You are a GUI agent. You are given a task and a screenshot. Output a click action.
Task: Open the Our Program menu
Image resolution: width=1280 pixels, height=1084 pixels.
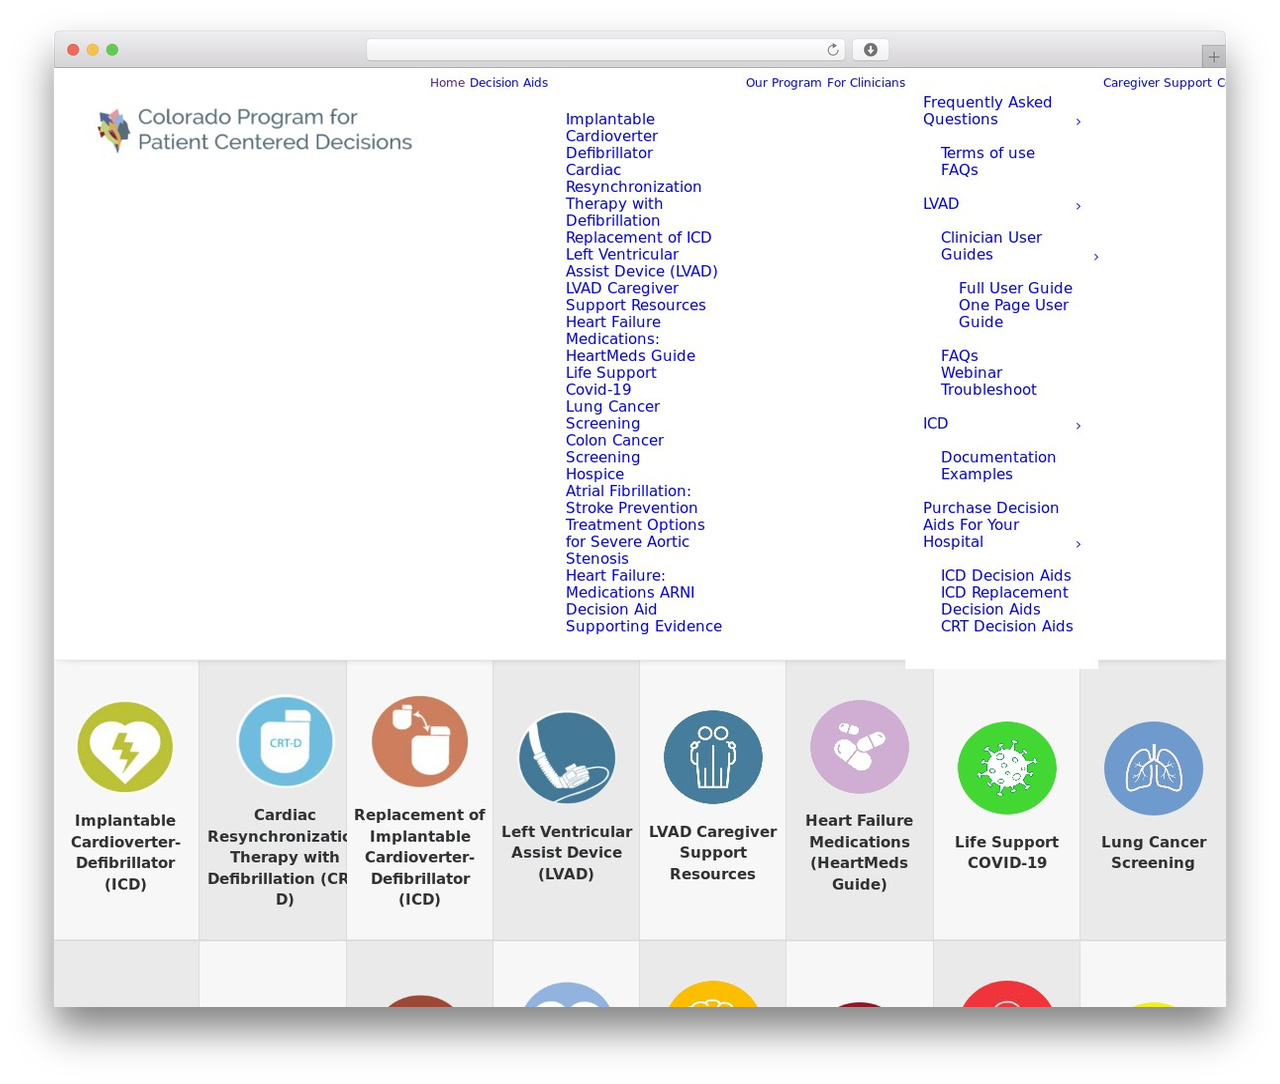coord(784,83)
